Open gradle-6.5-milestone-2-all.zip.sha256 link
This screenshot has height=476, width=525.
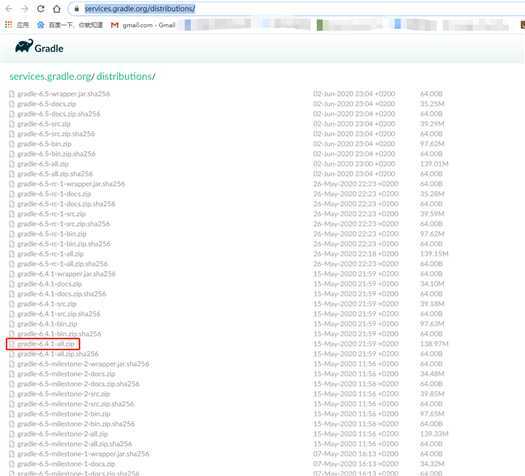pyautogui.click(x=75, y=444)
